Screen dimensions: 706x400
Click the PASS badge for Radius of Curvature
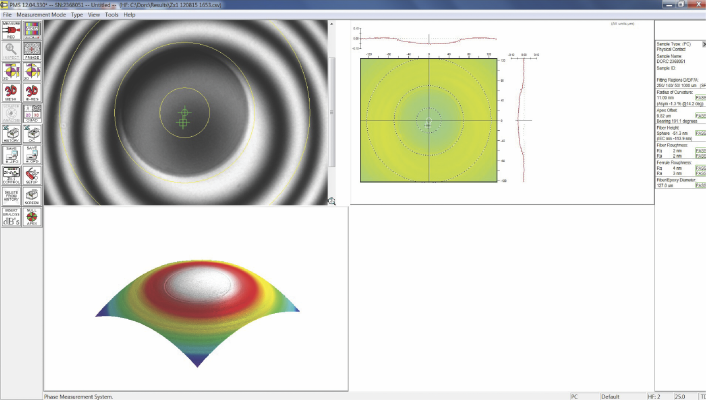(700, 99)
